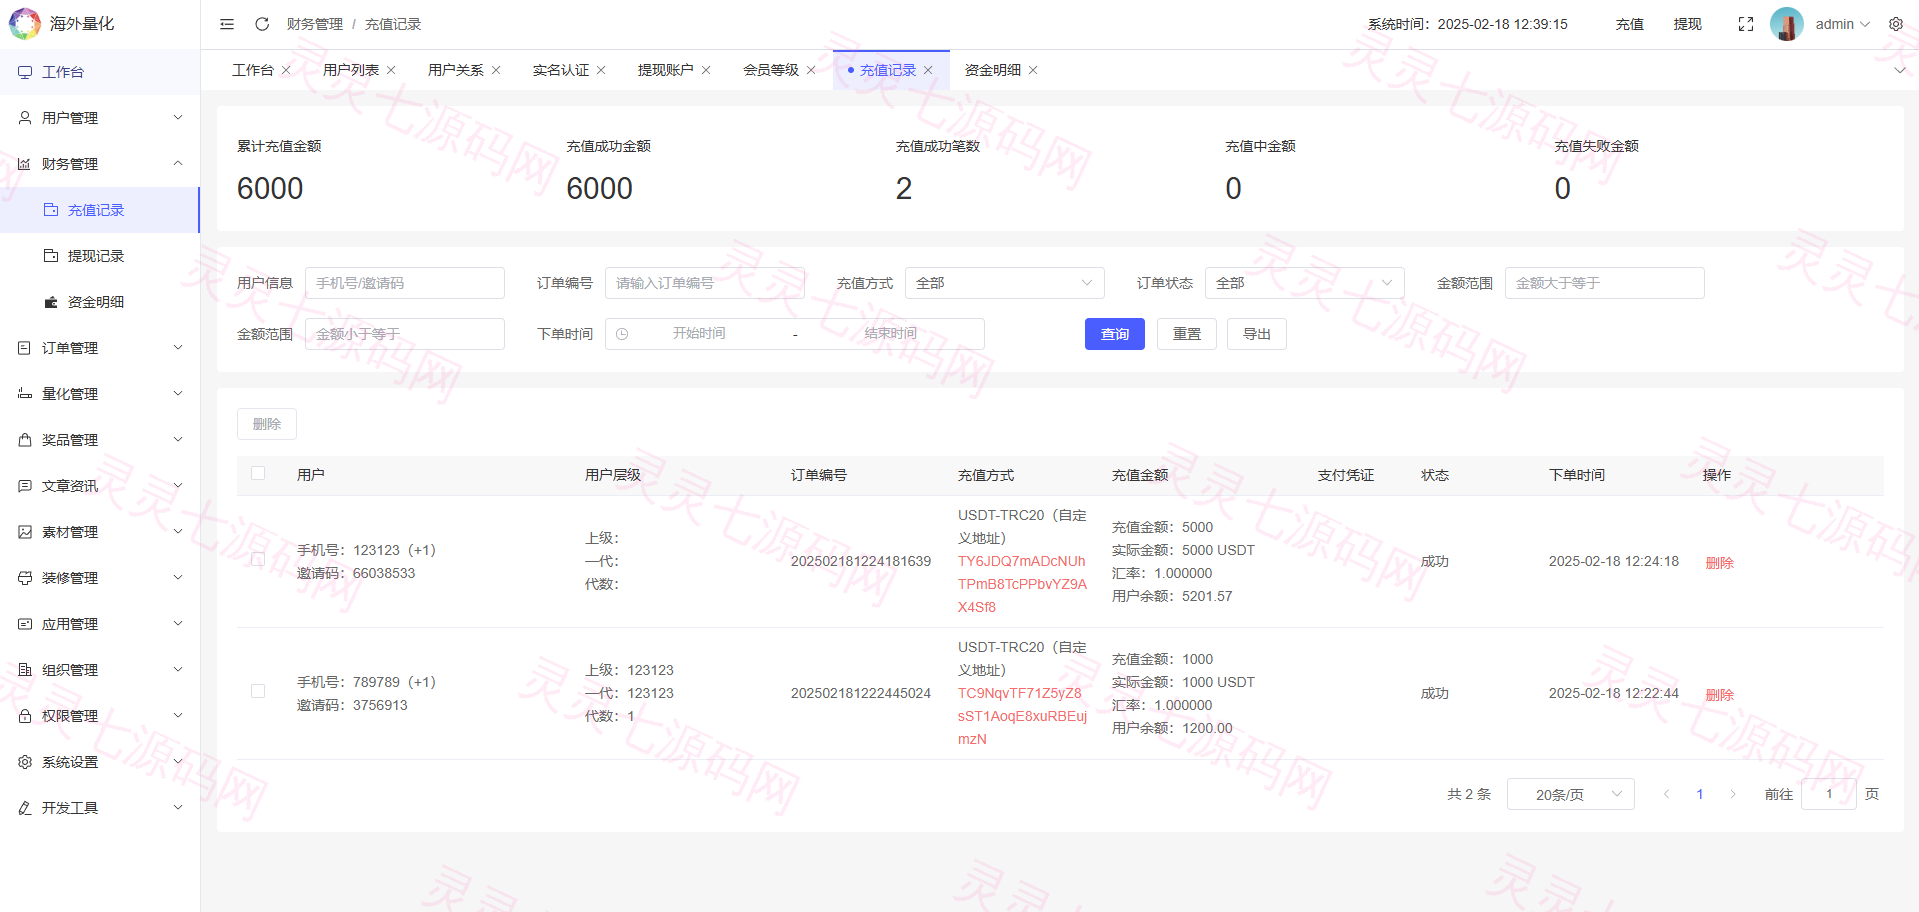Focus the 订单编号 input field
The height and width of the screenshot is (912, 1919).
point(705,283)
